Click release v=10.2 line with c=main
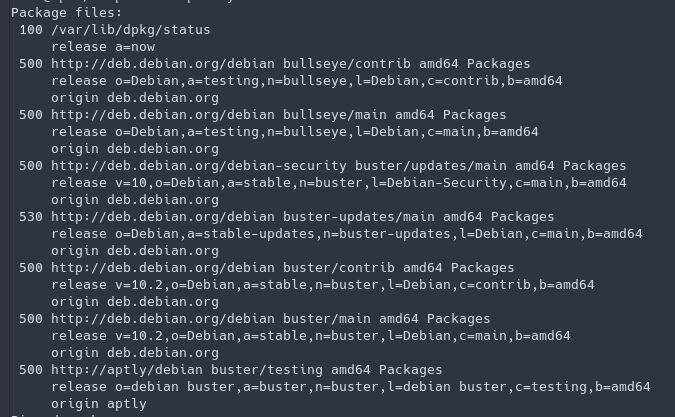 click(x=311, y=336)
